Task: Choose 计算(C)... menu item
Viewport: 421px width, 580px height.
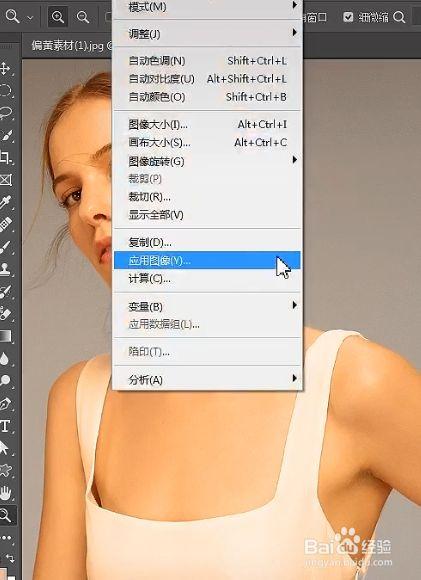Action: click(208, 278)
